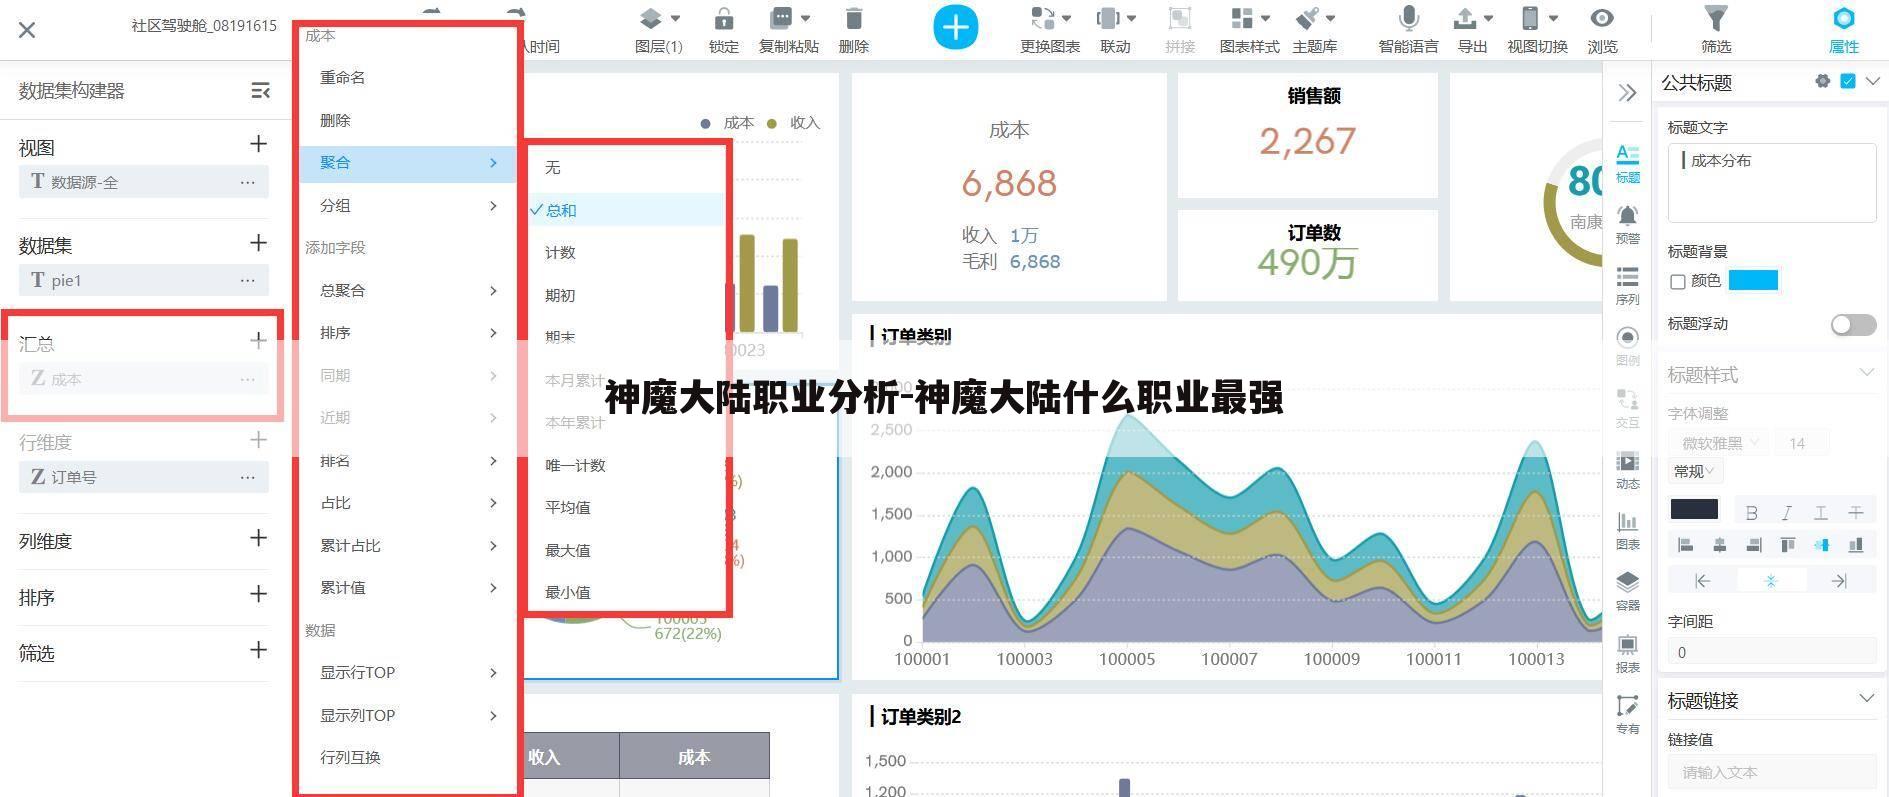Open the 专有 sidebar icon
Image resolution: width=1889 pixels, height=797 pixels.
1627,714
